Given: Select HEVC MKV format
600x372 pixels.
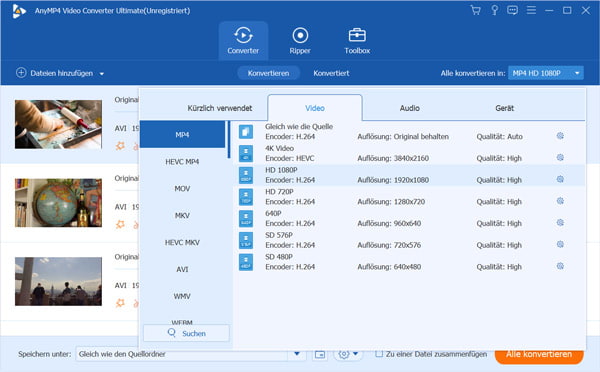Looking at the screenshot, I should coord(182,243).
